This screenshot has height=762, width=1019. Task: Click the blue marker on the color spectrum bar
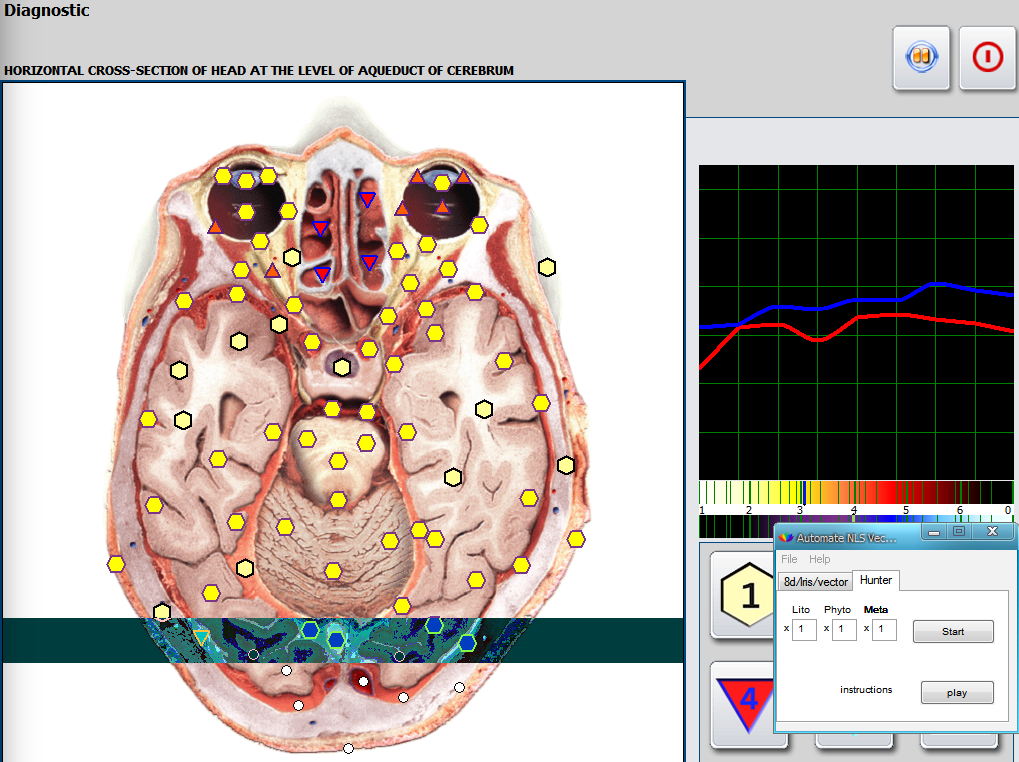(x=804, y=492)
